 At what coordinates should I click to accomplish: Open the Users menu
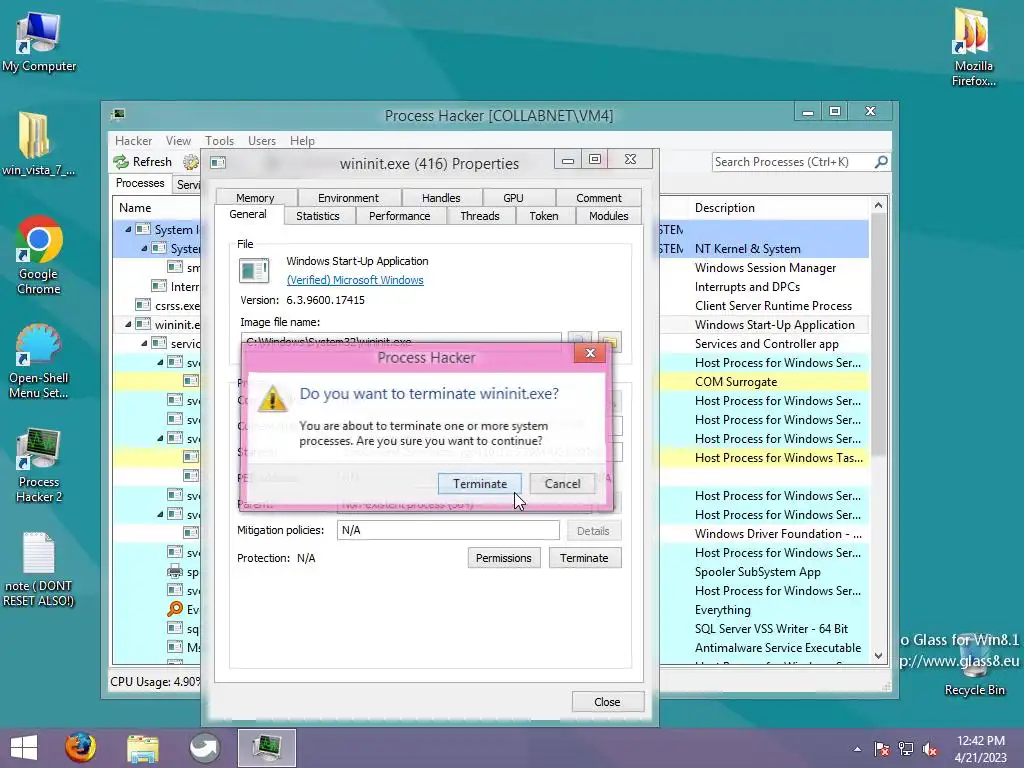[x=262, y=140]
